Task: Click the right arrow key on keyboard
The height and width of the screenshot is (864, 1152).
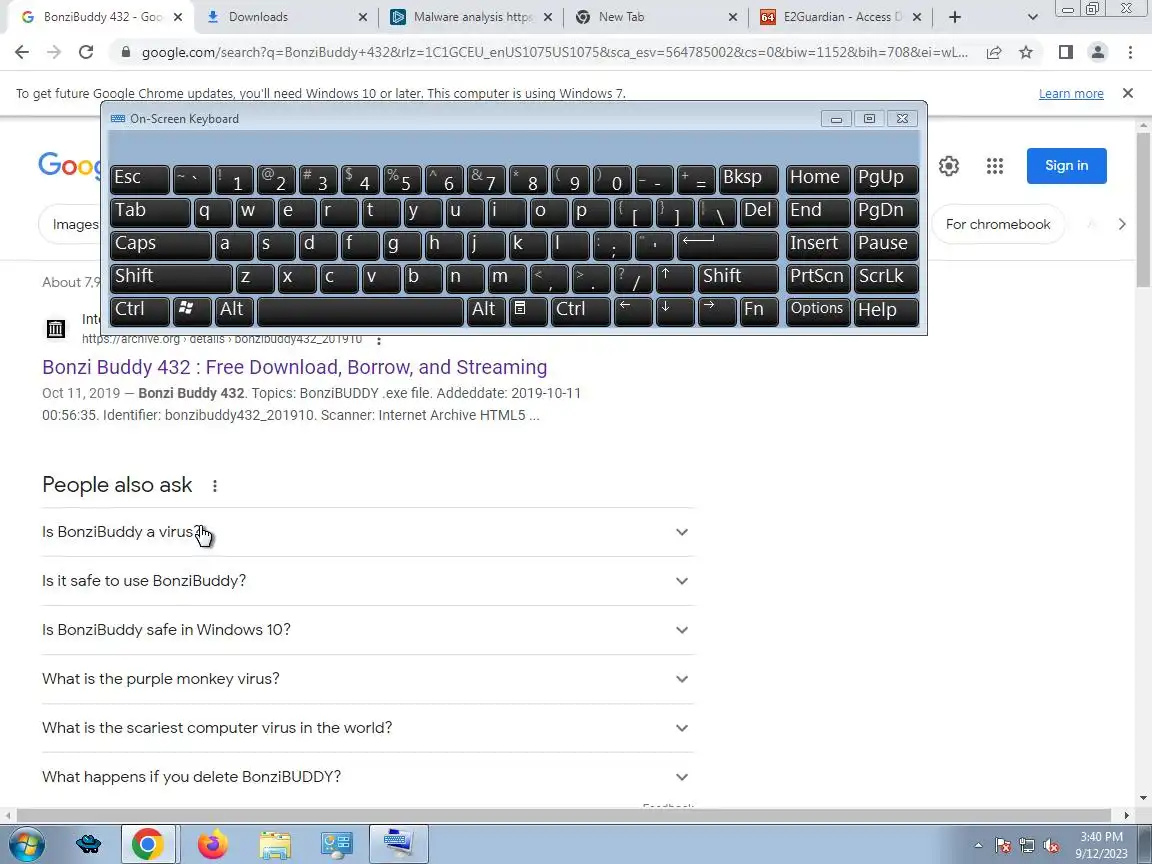Action: (x=716, y=311)
